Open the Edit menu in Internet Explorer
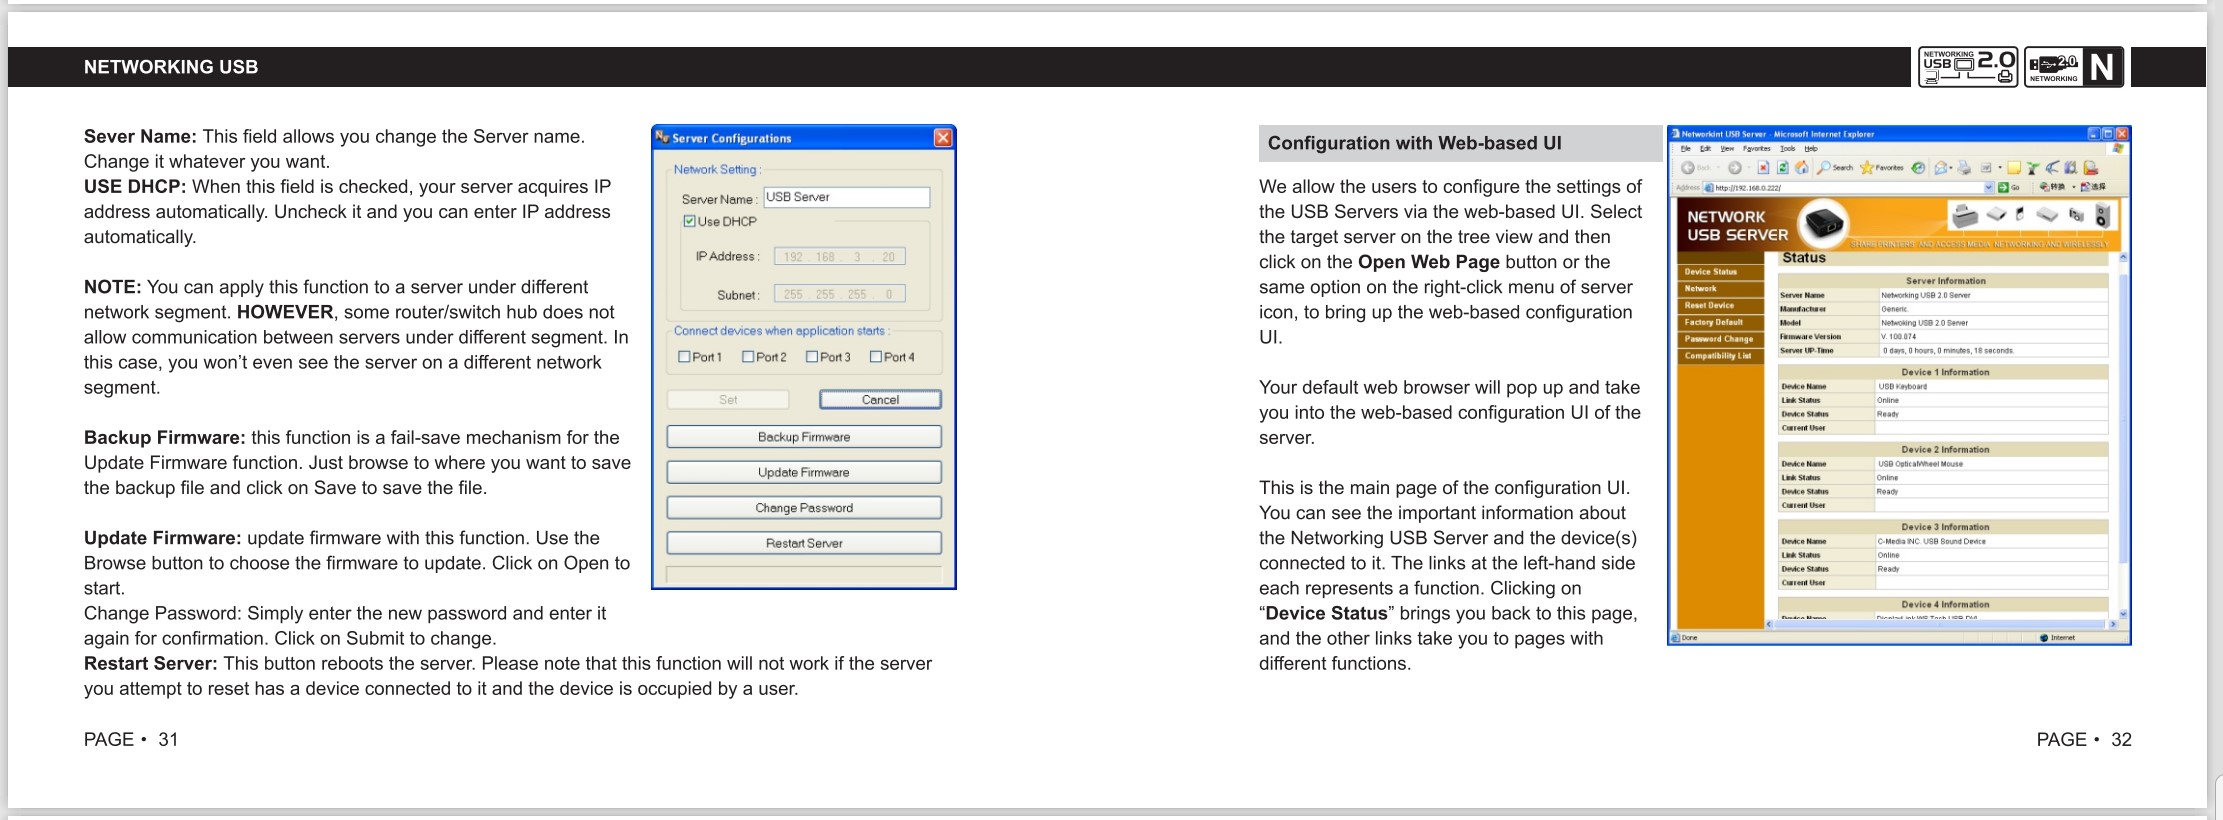 tap(1706, 149)
